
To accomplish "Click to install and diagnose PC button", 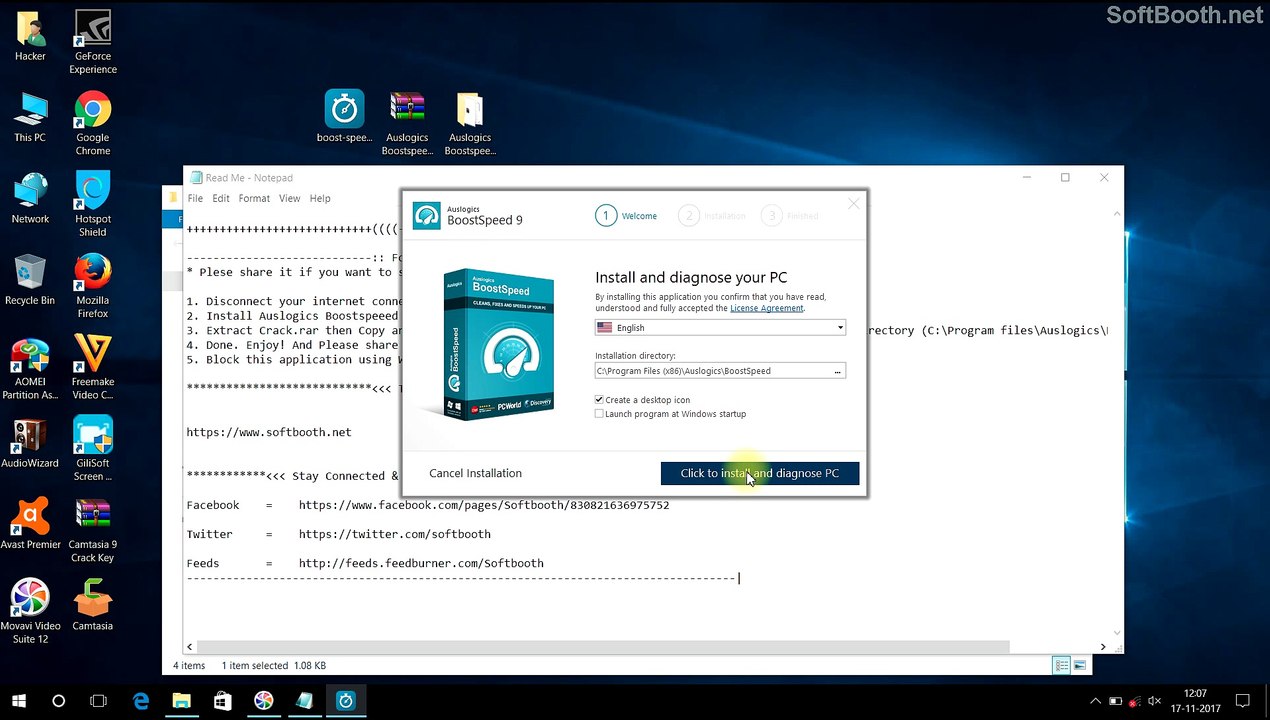I will click(760, 473).
